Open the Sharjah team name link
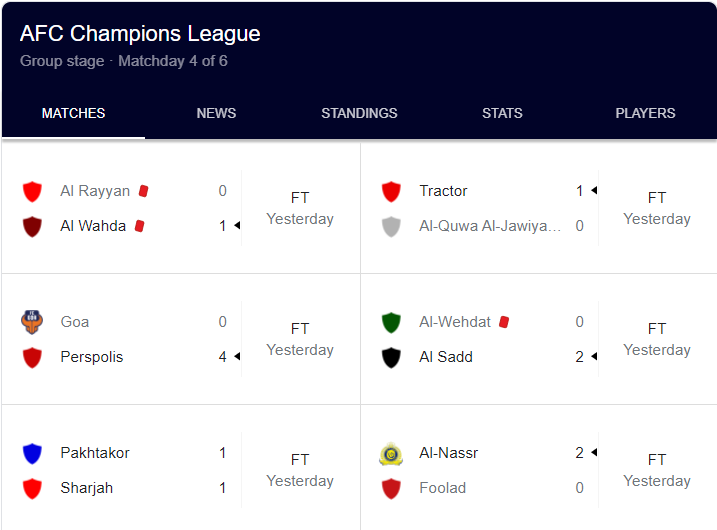Image resolution: width=717 pixels, height=530 pixels. [86, 488]
